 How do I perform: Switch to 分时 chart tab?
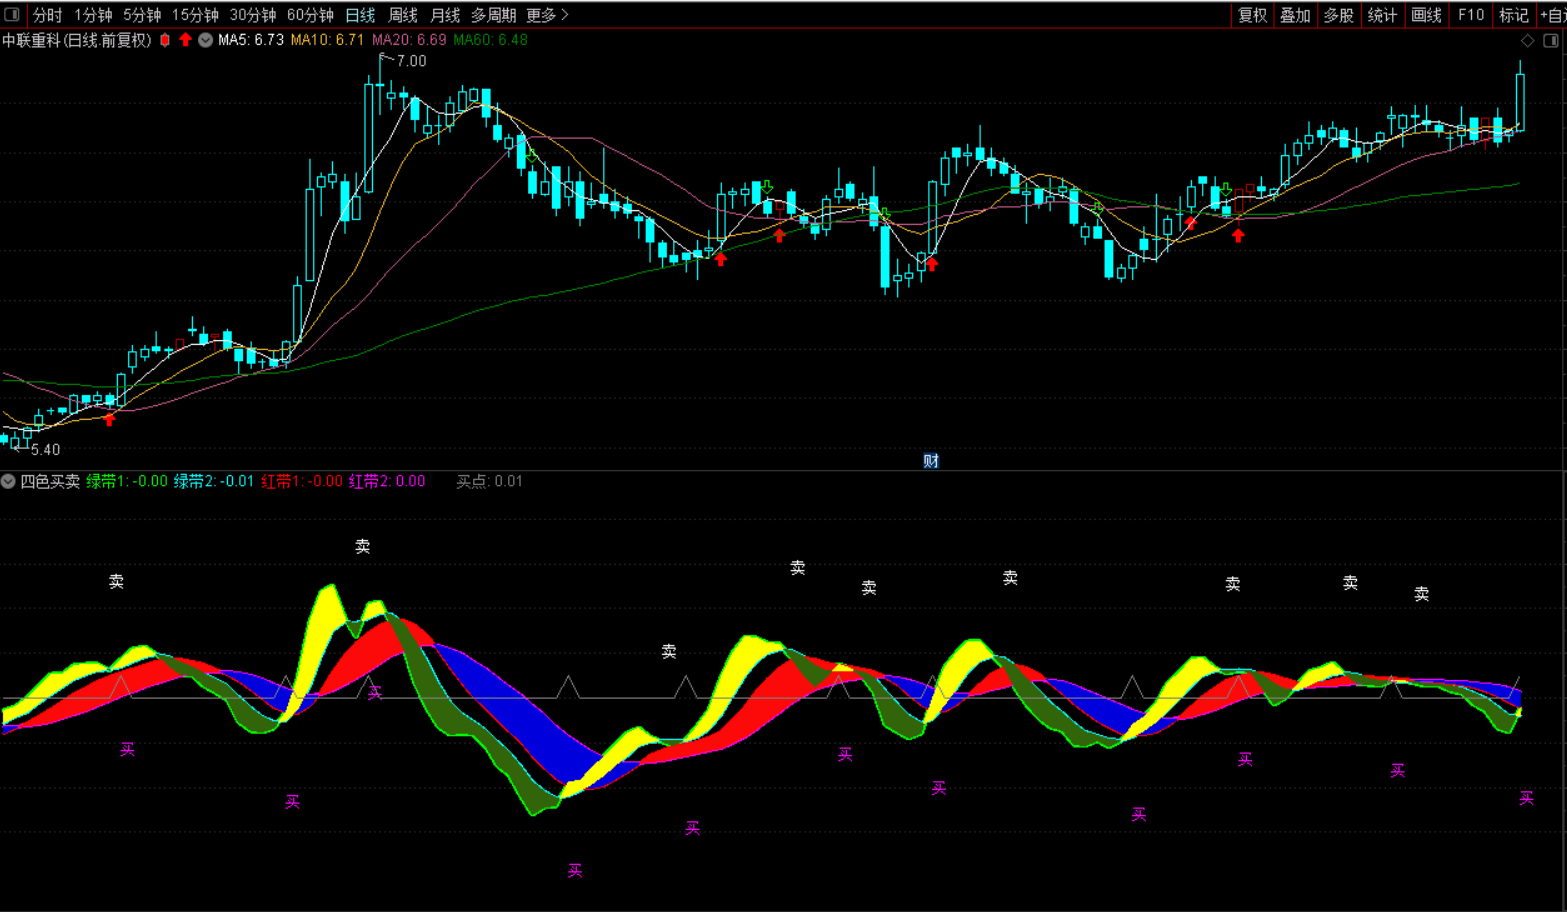click(x=47, y=15)
